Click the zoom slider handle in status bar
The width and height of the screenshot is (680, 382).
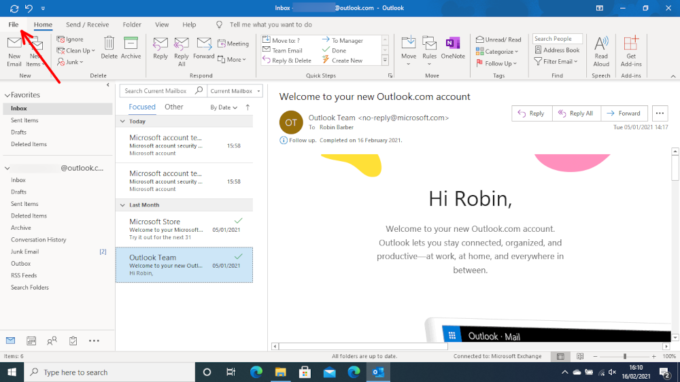click(x=625, y=356)
